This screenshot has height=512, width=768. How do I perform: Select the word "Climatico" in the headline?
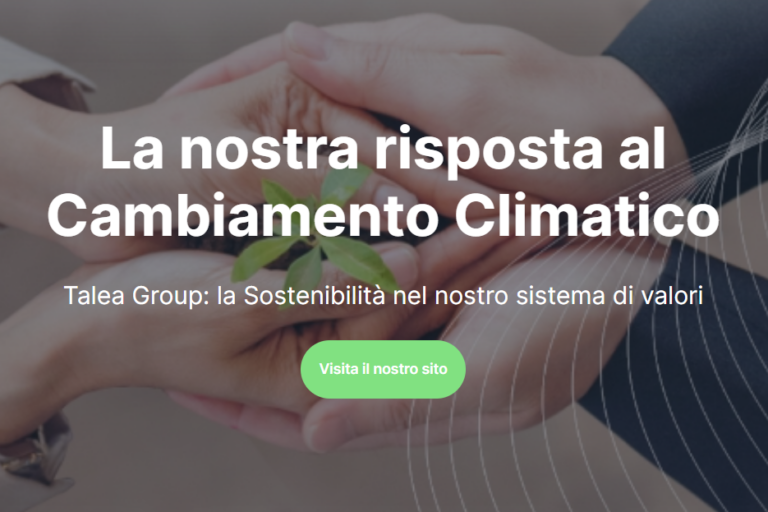coord(588,214)
